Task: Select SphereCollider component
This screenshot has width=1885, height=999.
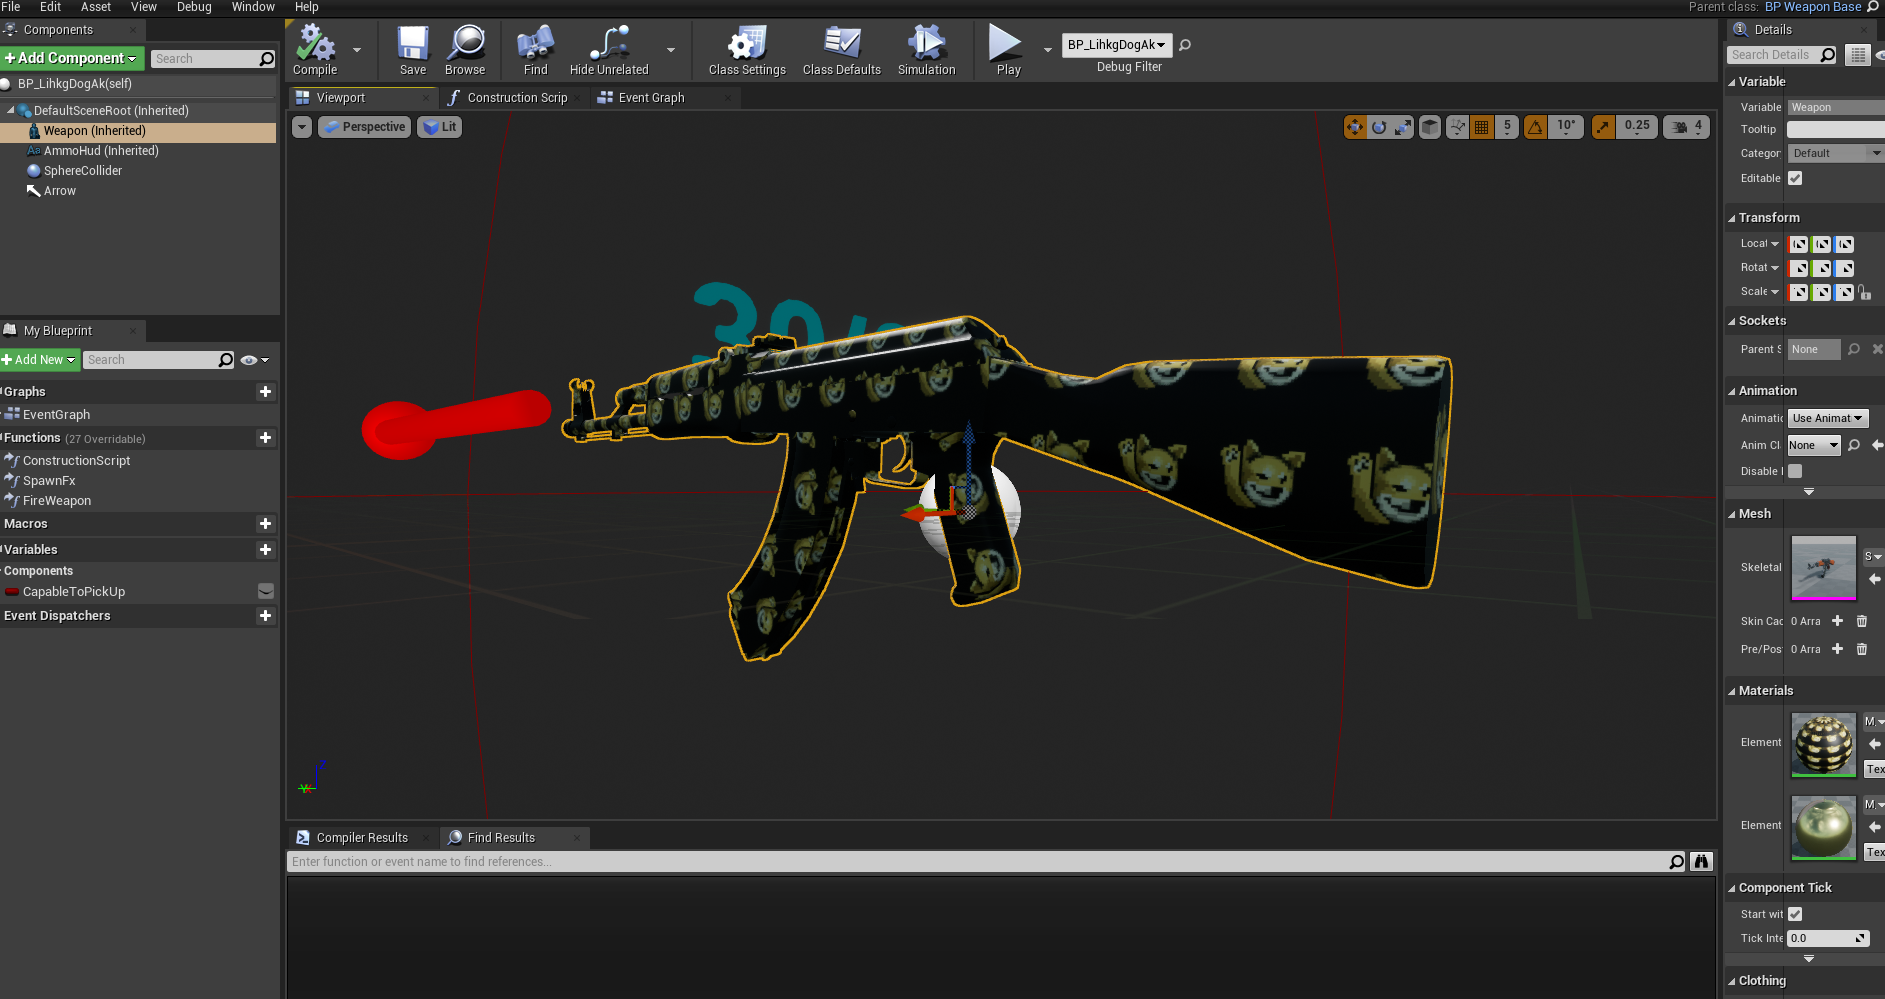Action: pyautogui.click(x=83, y=171)
